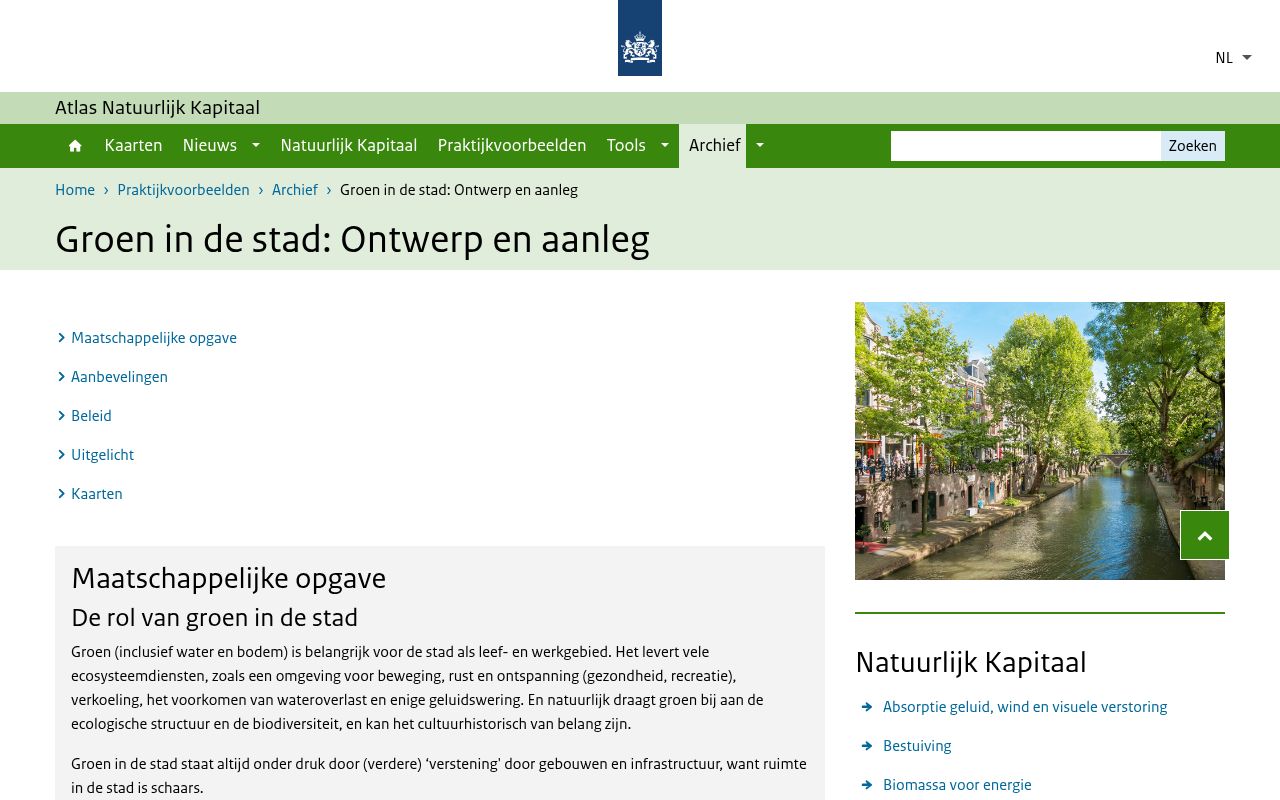Screen dimensions: 1280x800
Task: Click the chevron before Aanbevelingen
Action: click(x=61, y=377)
